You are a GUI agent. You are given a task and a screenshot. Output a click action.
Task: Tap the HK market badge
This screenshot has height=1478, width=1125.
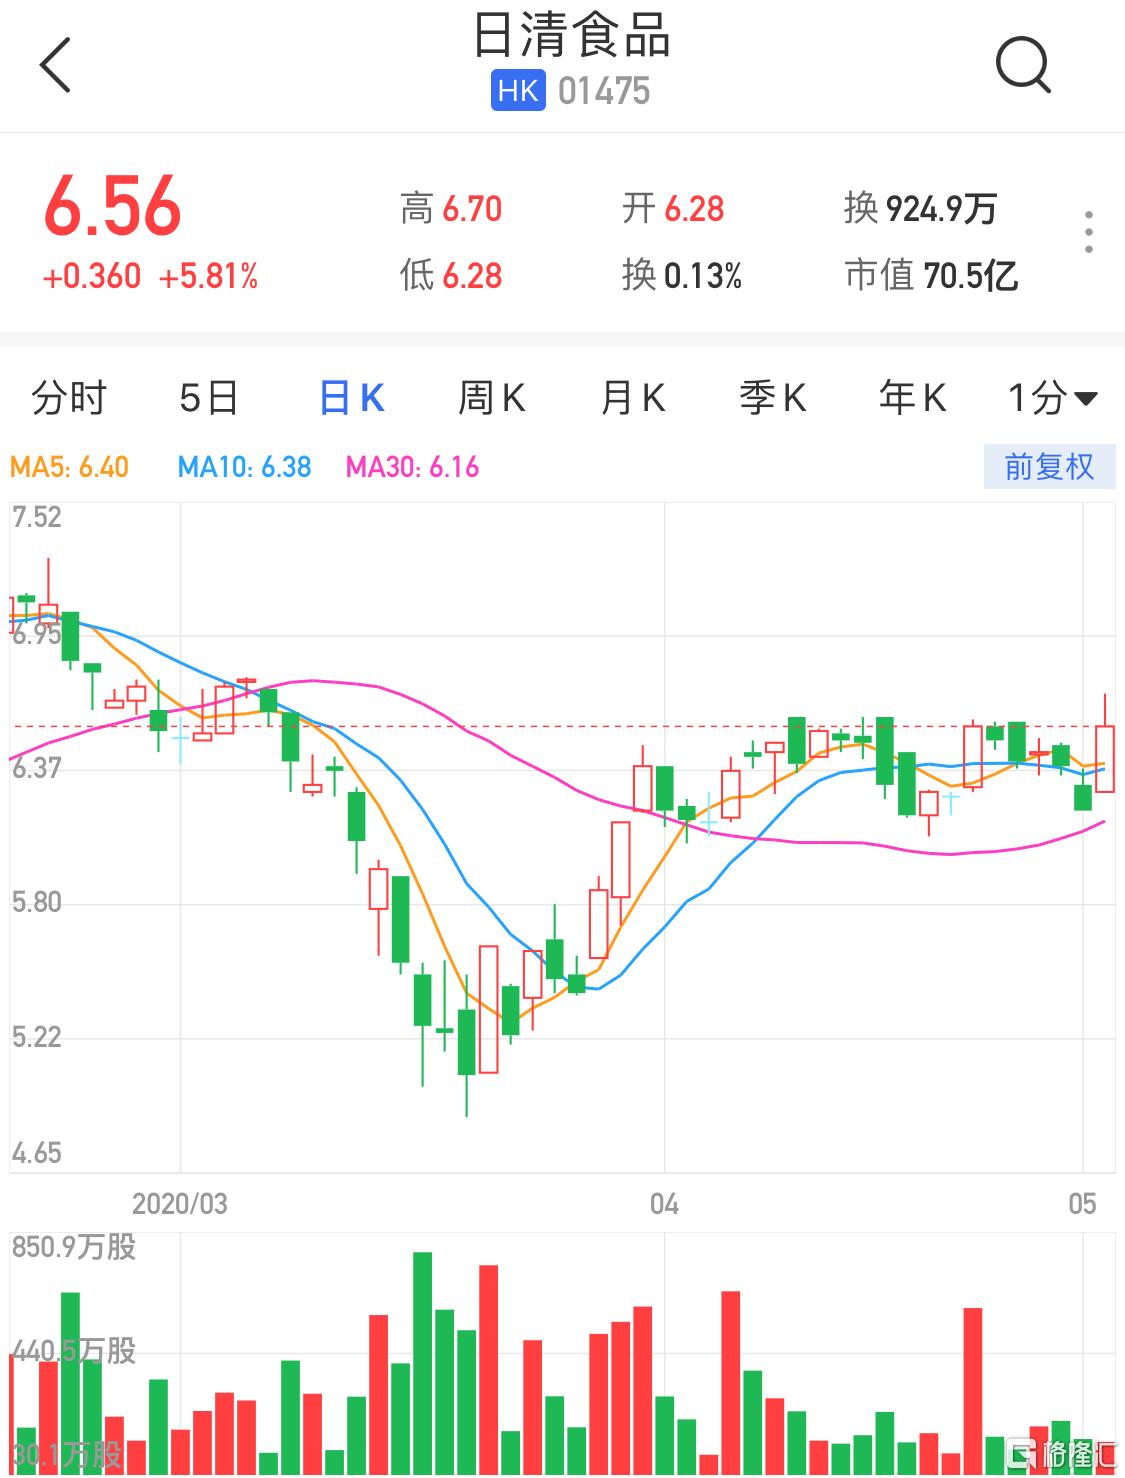tap(518, 91)
